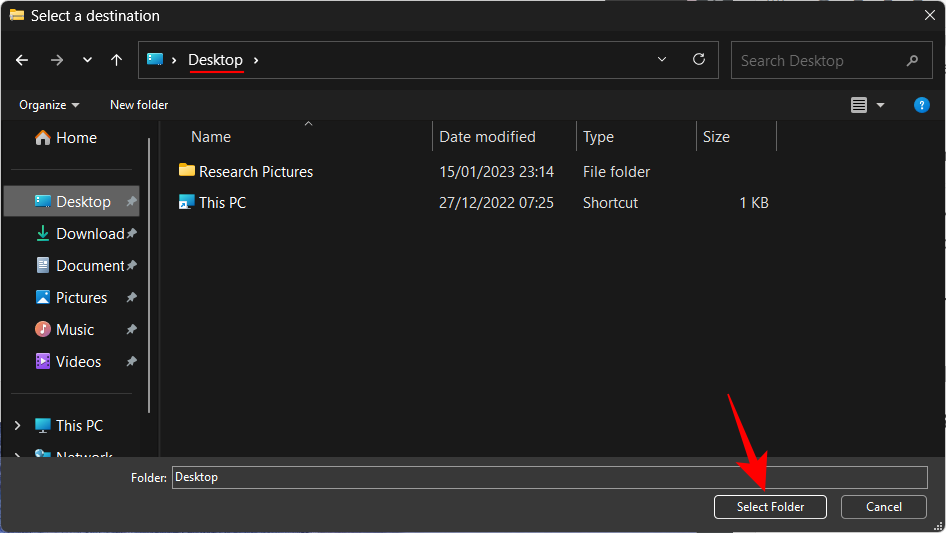Click the Search Desktop field
The width and height of the screenshot is (946, 533).
[x=831, y=60]
